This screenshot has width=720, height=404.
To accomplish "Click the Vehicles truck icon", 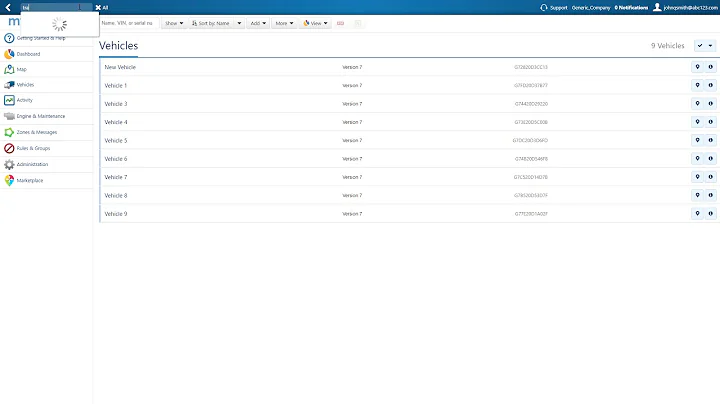I will 9,85.
